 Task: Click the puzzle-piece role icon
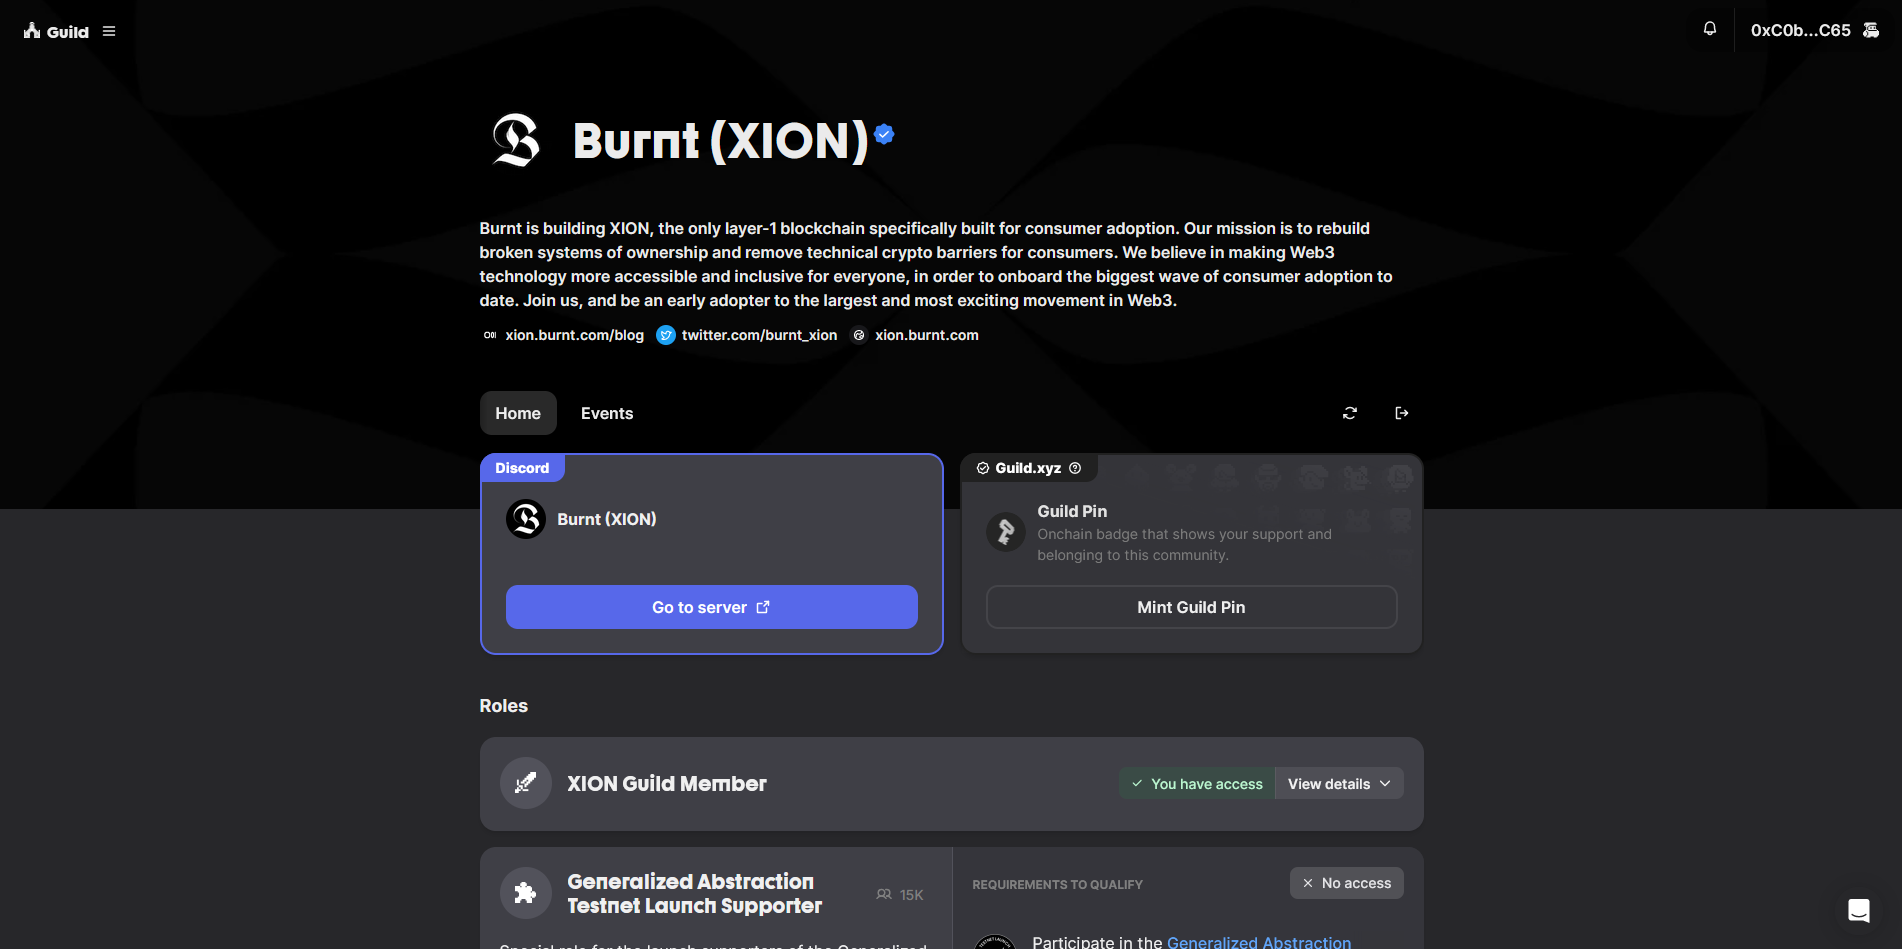point(525,893)
